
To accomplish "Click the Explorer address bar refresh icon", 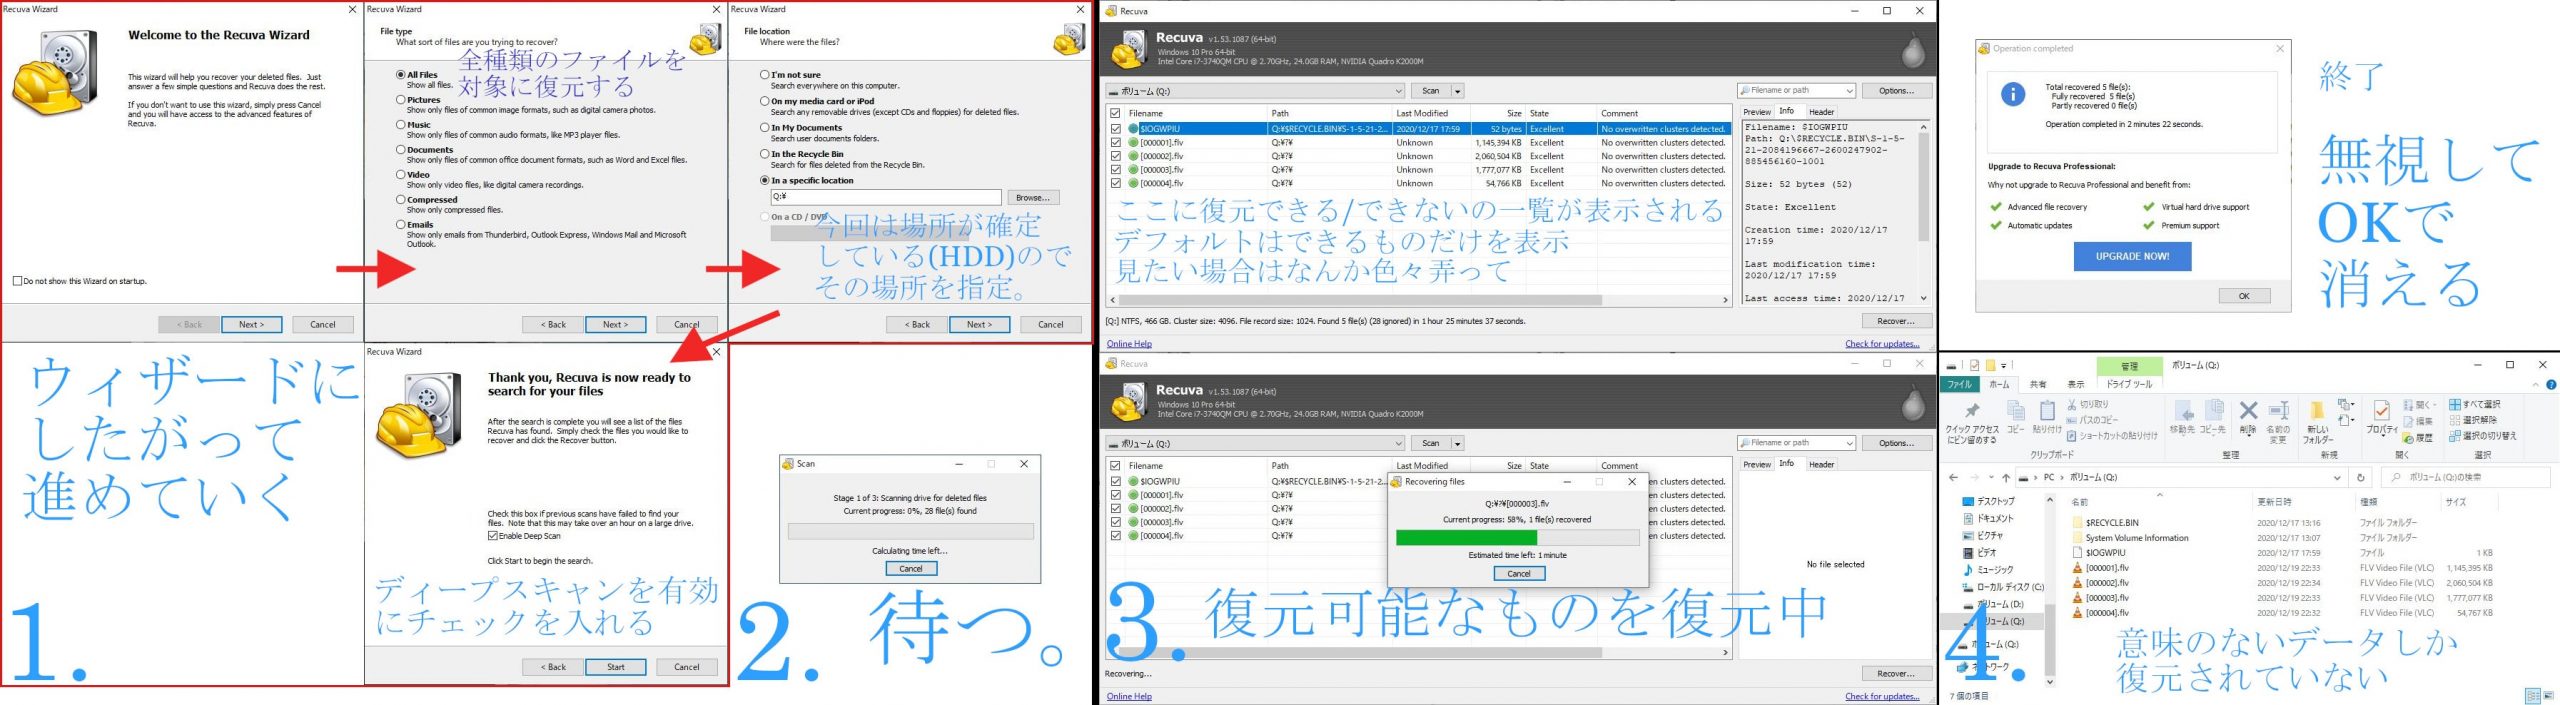I will point(2361,477).
